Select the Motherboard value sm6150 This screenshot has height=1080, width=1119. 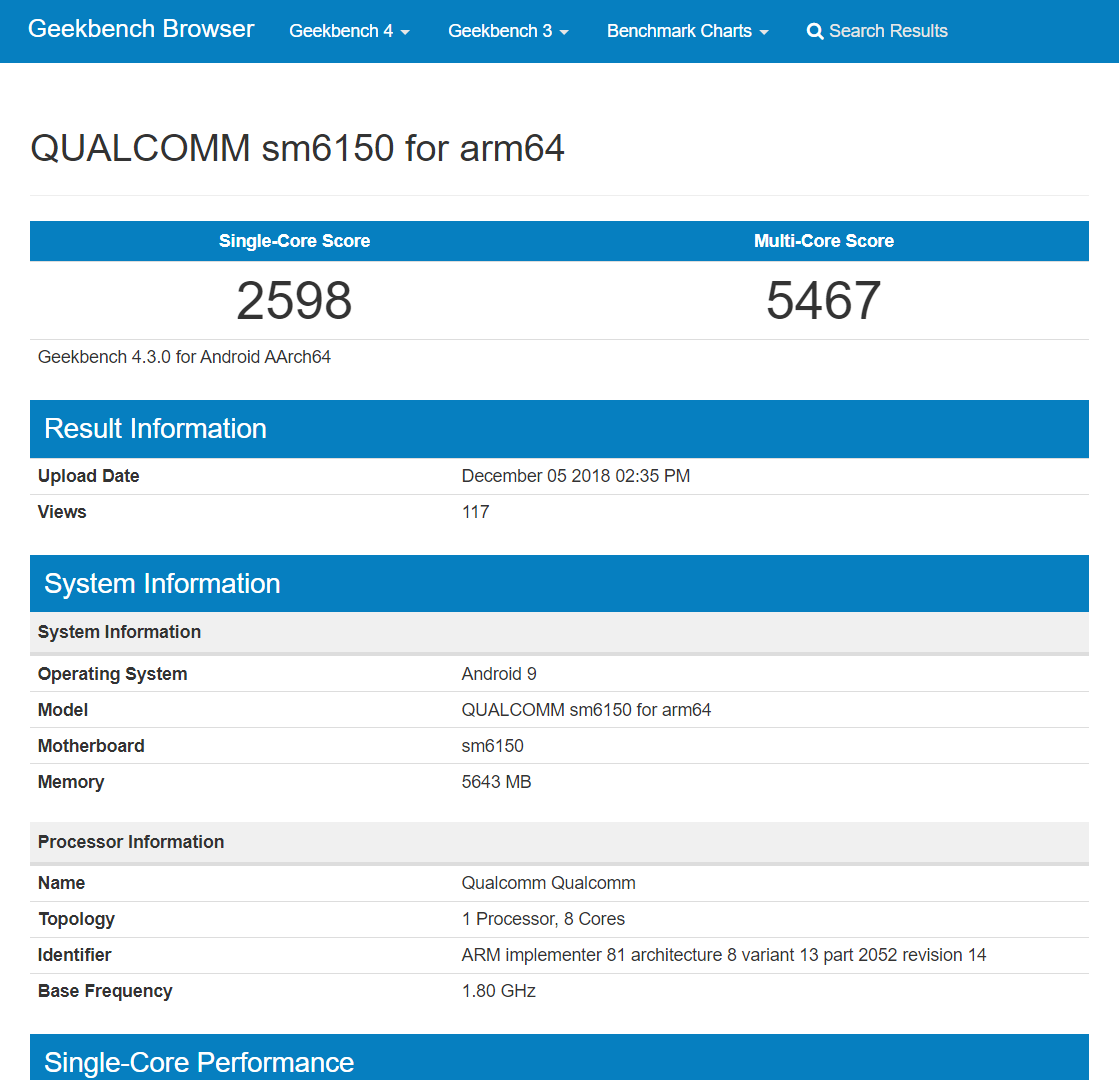click(492, 746)
